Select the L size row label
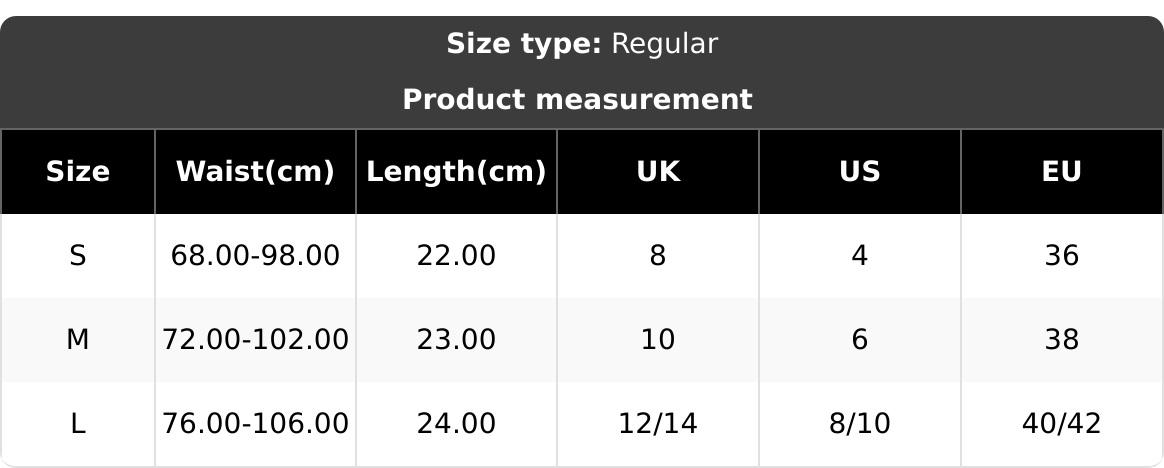This screenshot has width=1164, height=468. click(x=78, y=424)
